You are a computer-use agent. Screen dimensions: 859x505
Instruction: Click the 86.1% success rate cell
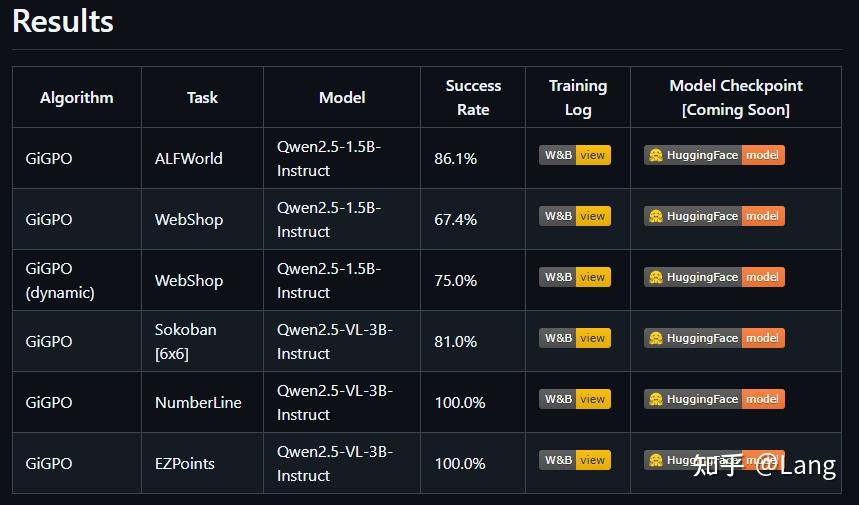[455, 158]
